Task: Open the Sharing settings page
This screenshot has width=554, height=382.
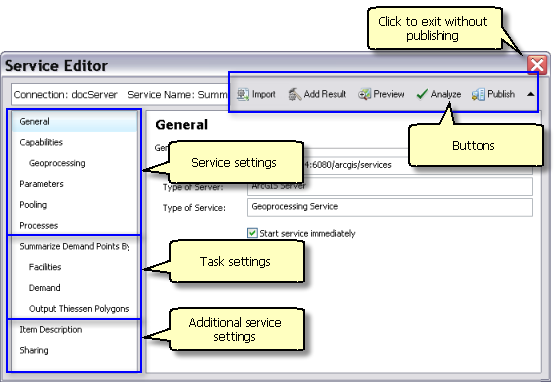Action: [x=34, y=351]
